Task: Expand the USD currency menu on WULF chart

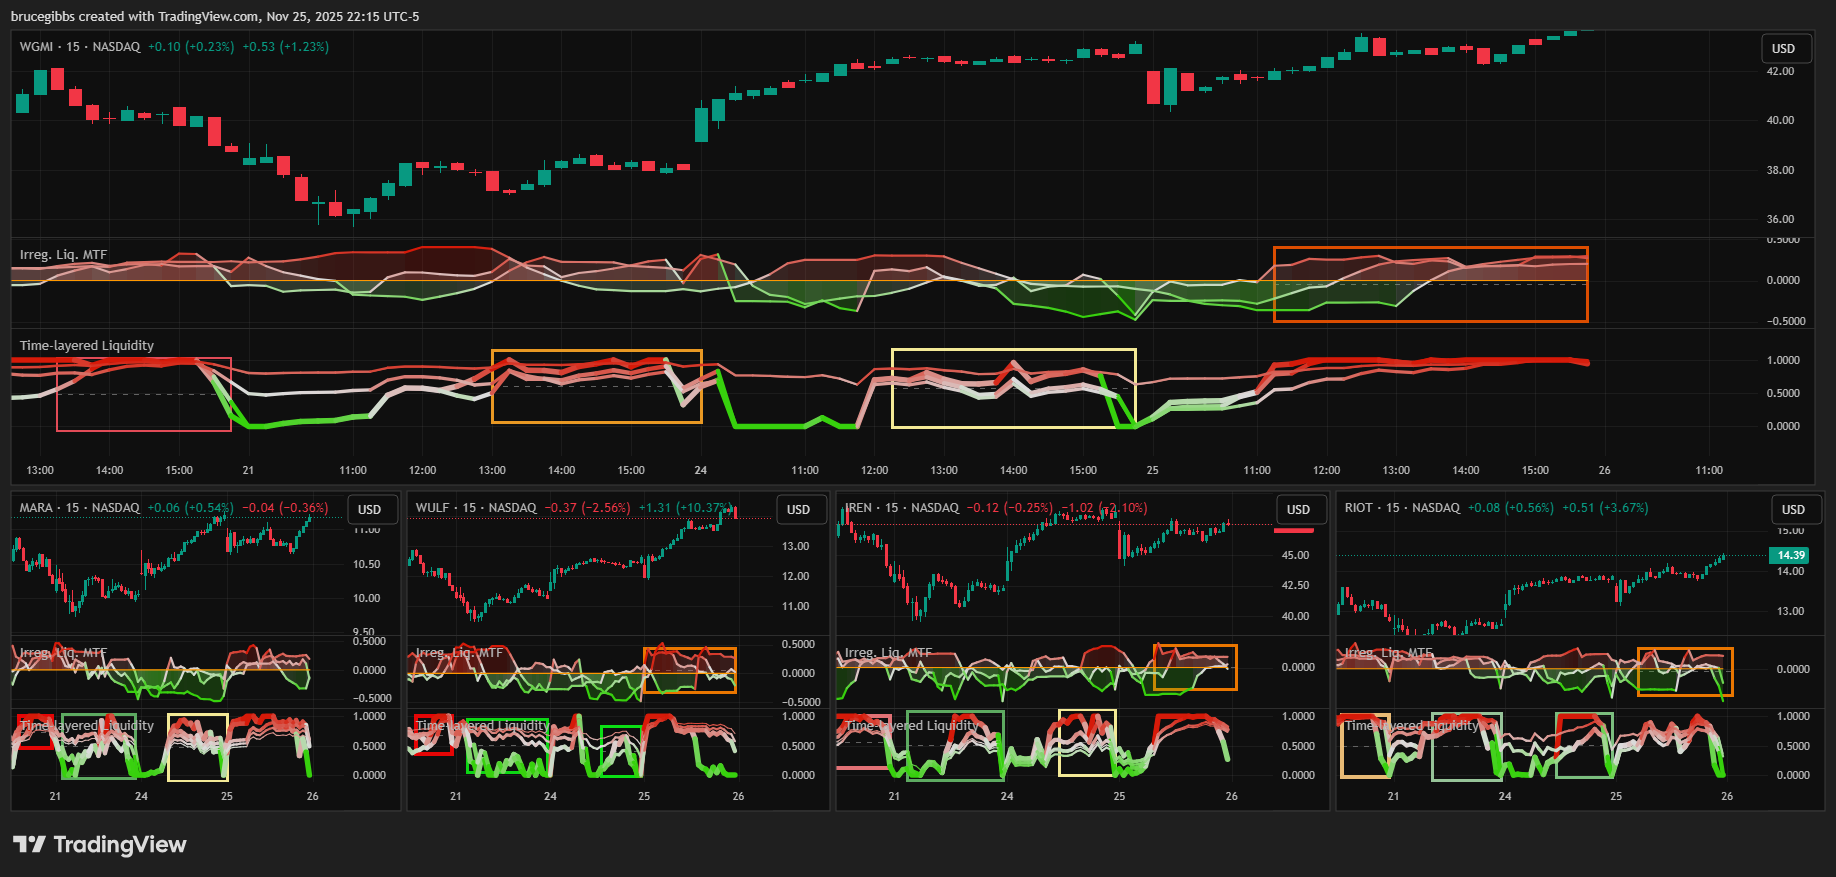Action: (798, 510)
